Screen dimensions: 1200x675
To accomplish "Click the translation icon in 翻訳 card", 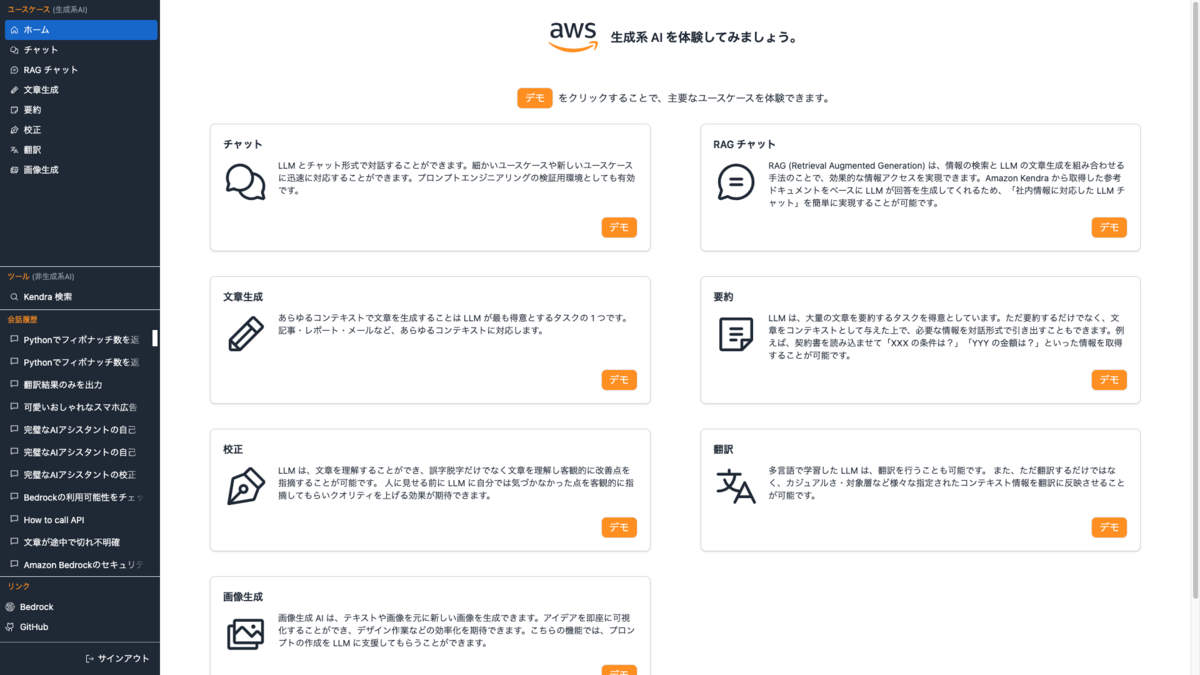I will 736,486.
